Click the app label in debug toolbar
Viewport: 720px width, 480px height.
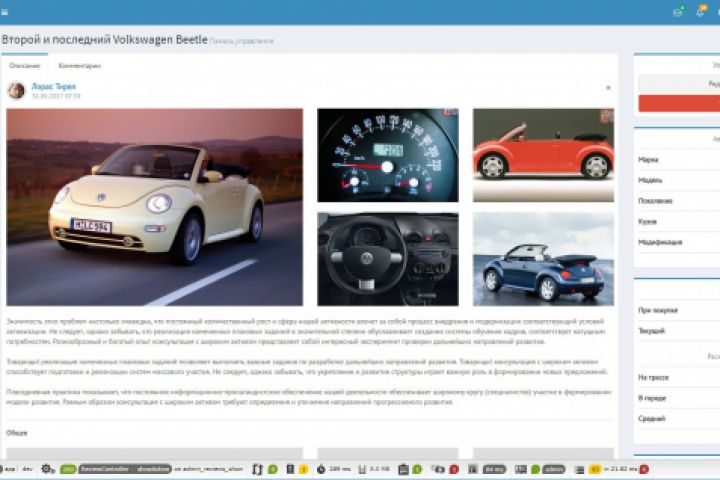tap(10, 469)
